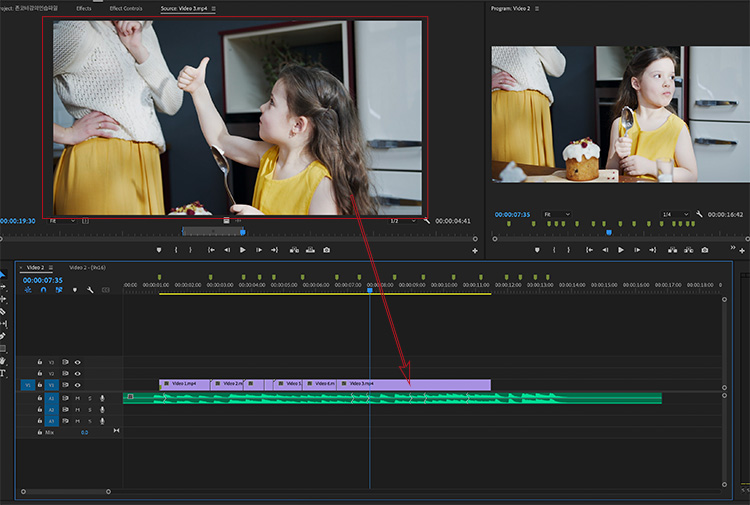
Task: Click Mark In brace in Source monitor
Action: (176, 250)
